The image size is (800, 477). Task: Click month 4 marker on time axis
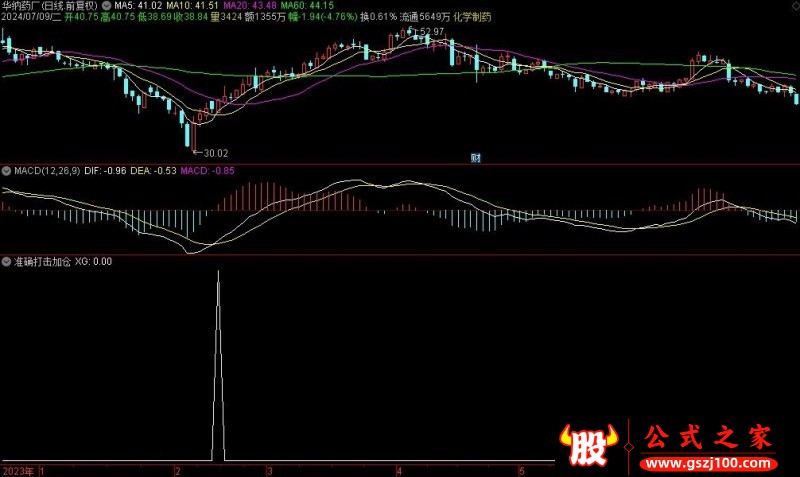pyautogui.click(x=399, y=471)
